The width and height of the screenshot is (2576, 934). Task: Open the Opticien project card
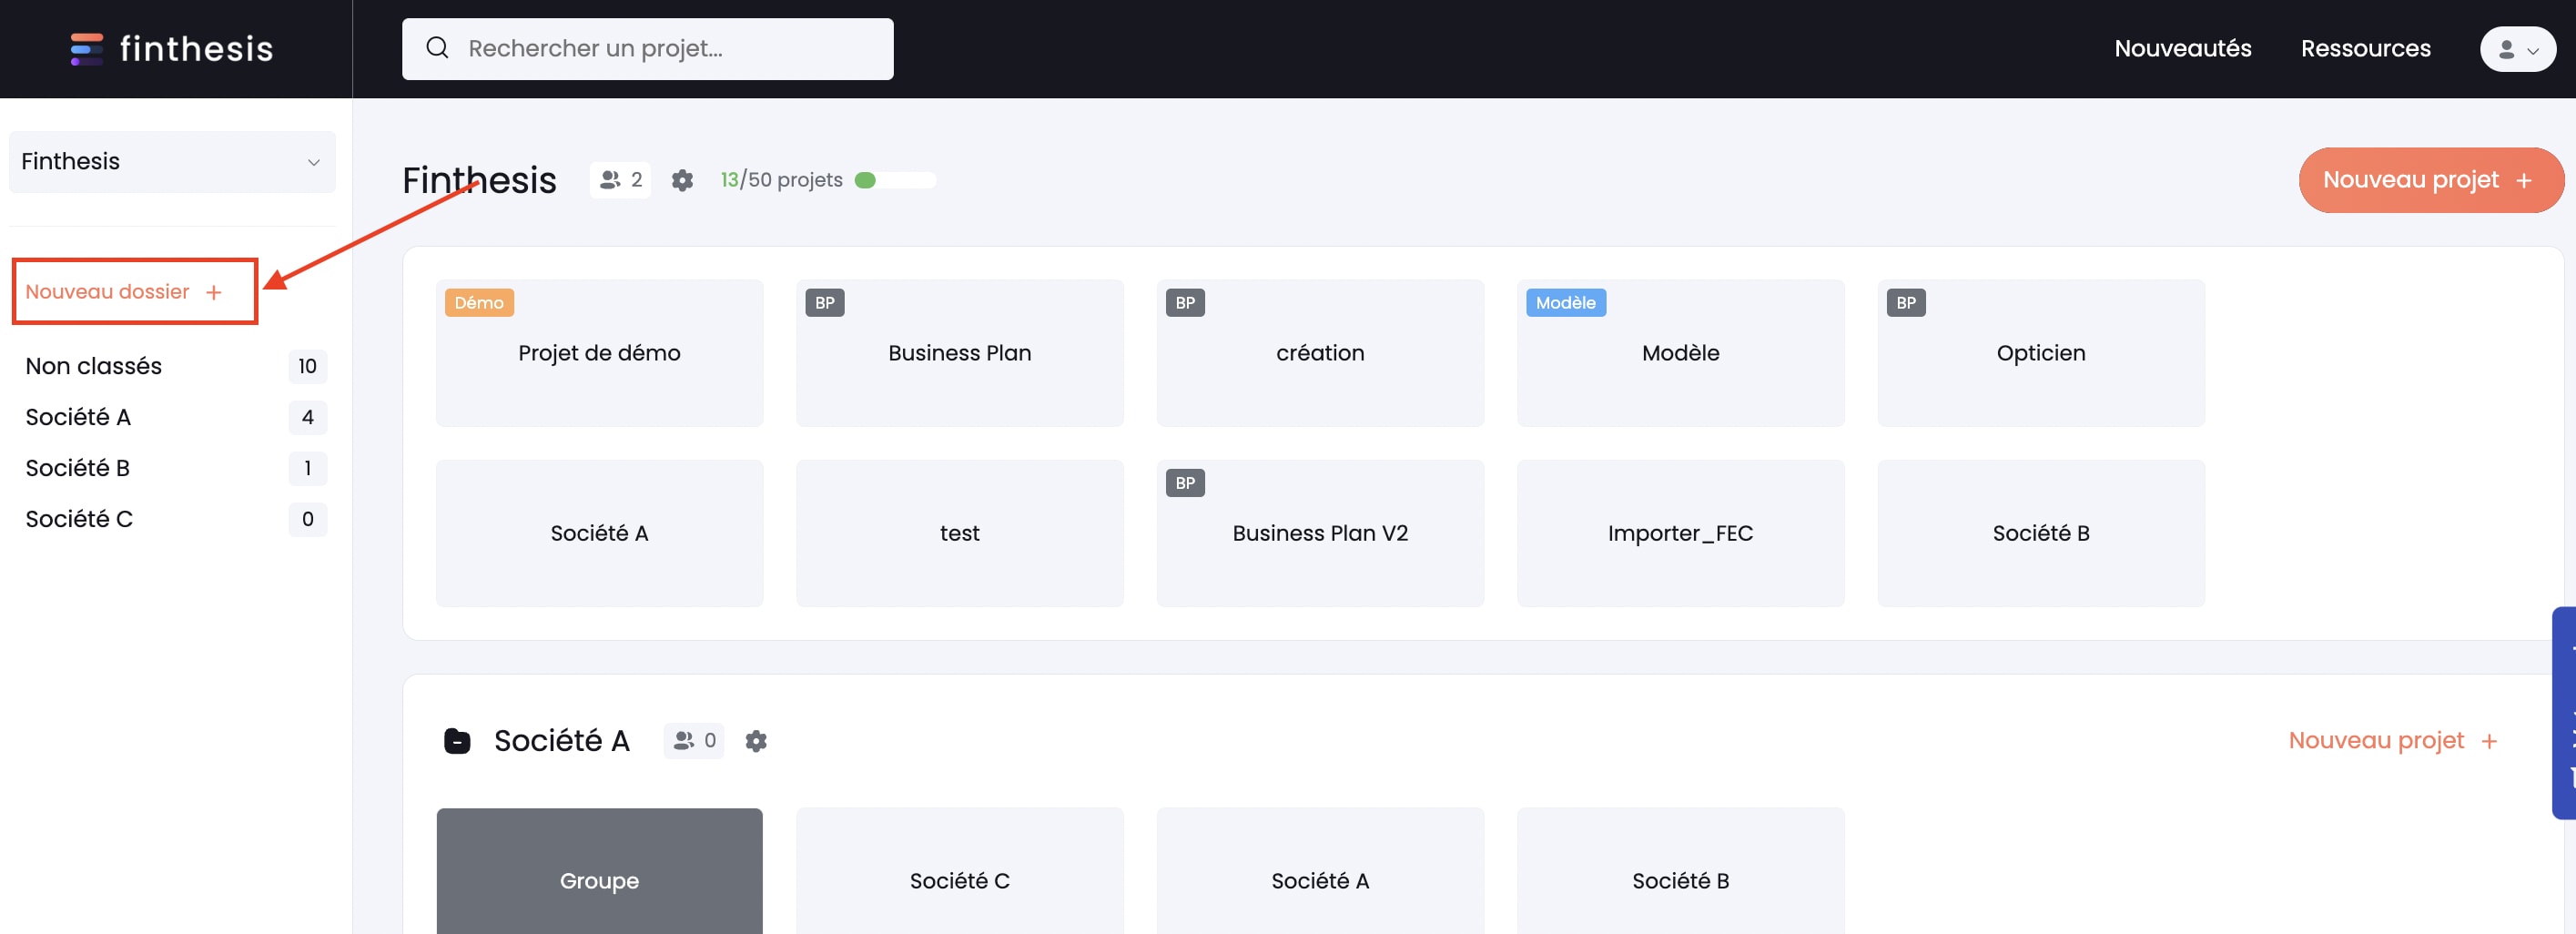(x=2041, y=353)
